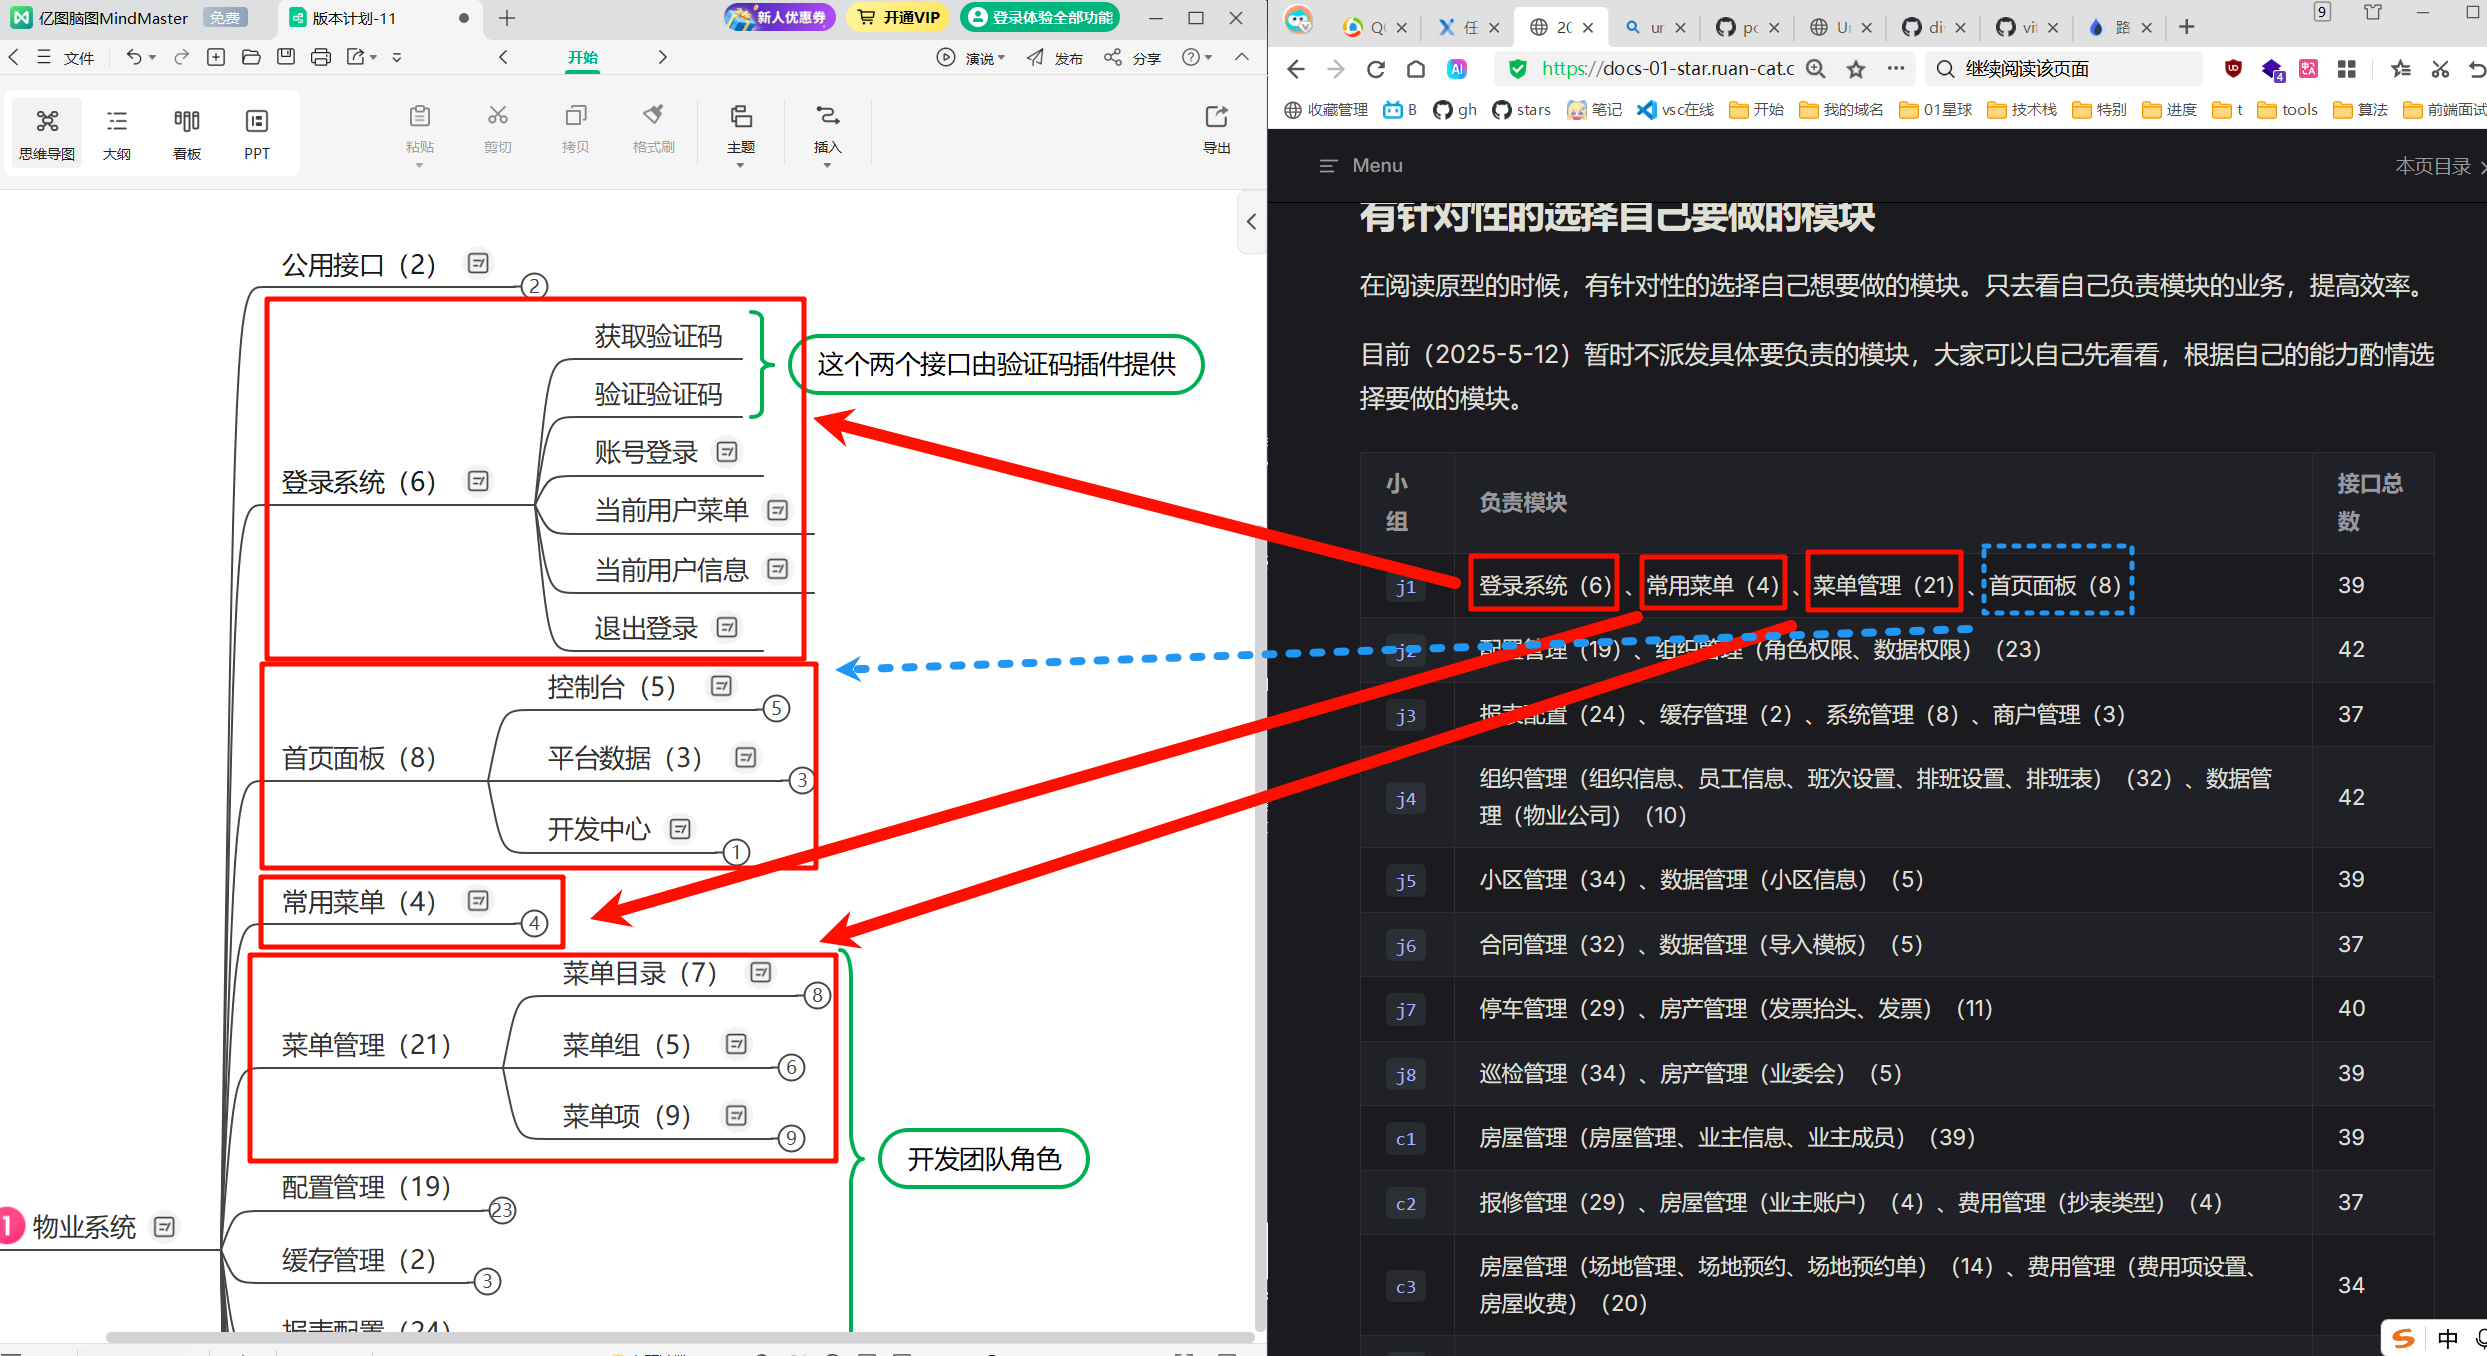Open file using the folder icon
The width and height of the screenshot is (2487, 1356).
point(251,57)
